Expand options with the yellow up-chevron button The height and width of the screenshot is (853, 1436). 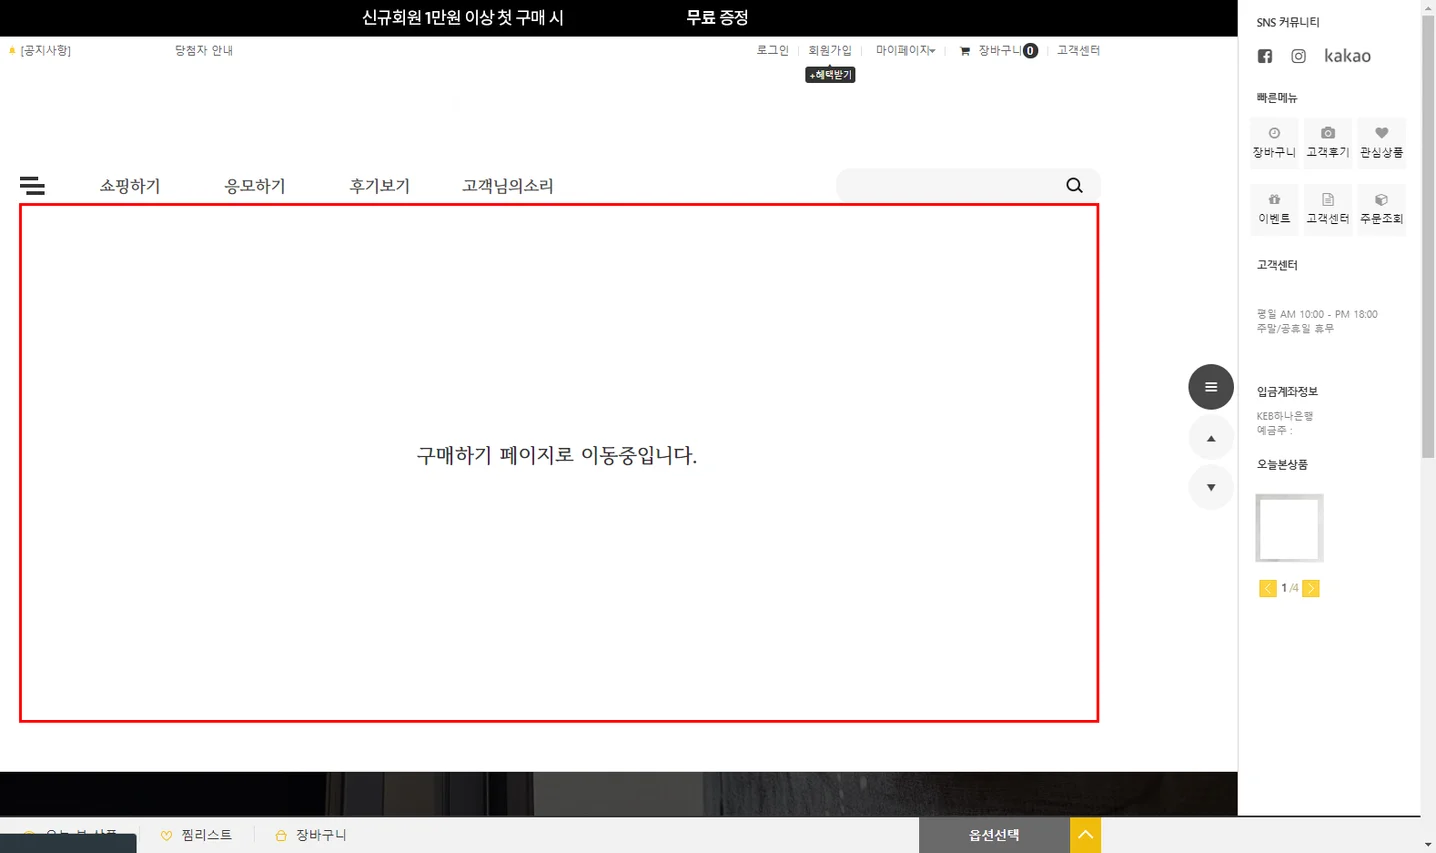click(1085, 835)
